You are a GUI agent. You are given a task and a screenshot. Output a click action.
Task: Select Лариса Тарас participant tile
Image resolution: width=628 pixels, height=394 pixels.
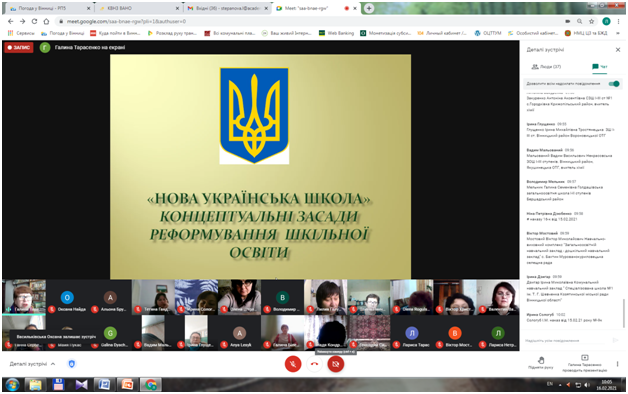(x=412, y=333)
